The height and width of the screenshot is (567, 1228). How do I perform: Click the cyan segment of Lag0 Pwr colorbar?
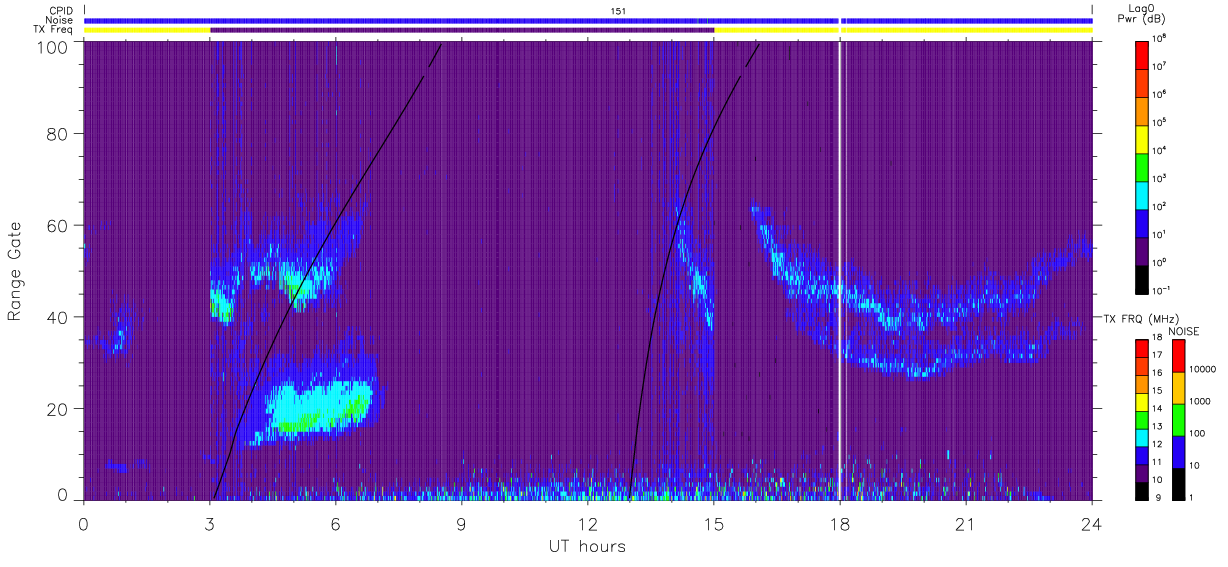tap(1142, 196)
